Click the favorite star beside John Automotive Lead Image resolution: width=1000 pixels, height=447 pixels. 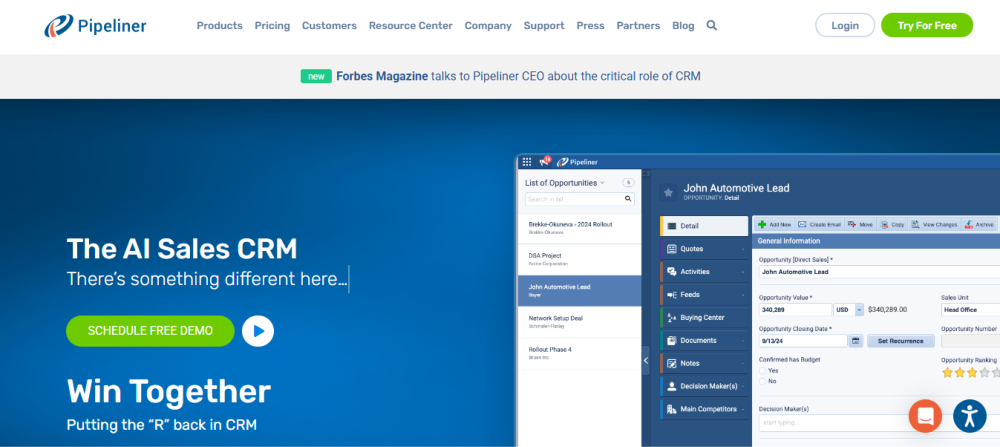coord(668,191)
